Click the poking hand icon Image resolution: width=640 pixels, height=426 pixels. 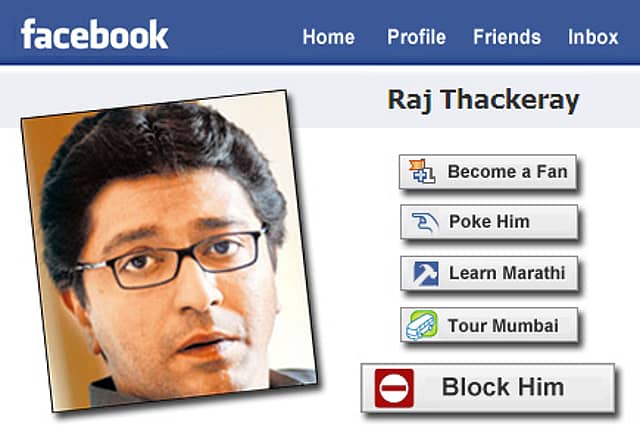pos(425,223)
